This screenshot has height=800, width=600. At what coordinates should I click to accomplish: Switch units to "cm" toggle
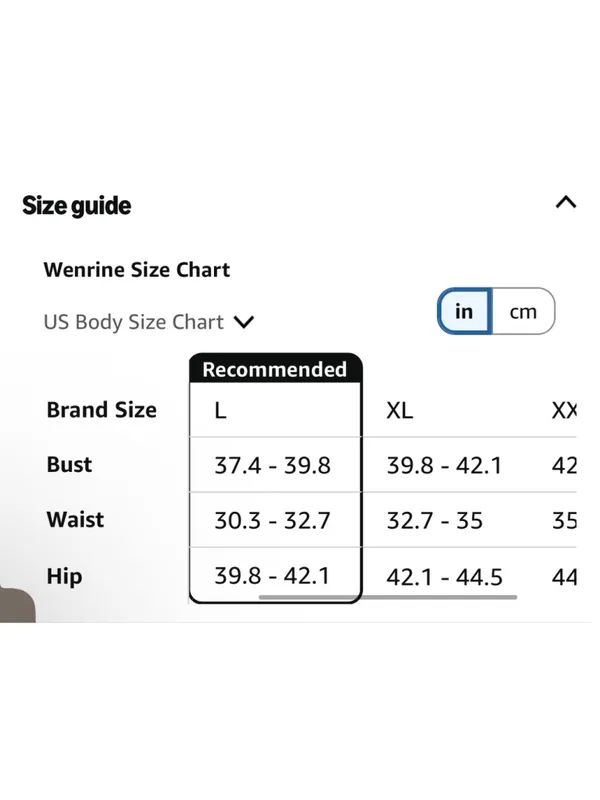tap(523, 311)
